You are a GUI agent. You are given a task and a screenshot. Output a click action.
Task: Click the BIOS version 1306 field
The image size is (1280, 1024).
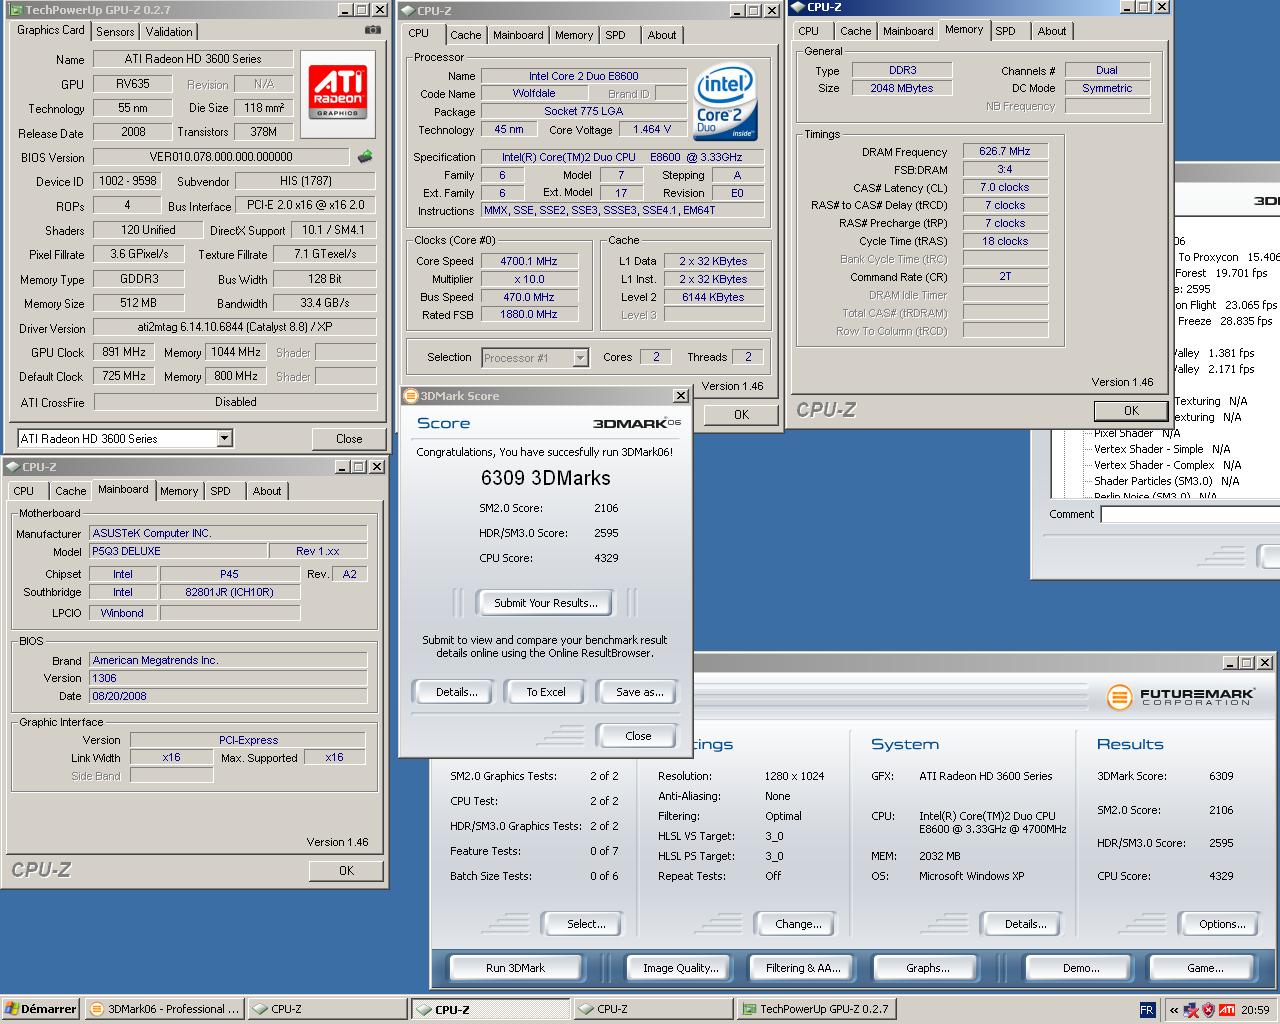click(228, 678)
